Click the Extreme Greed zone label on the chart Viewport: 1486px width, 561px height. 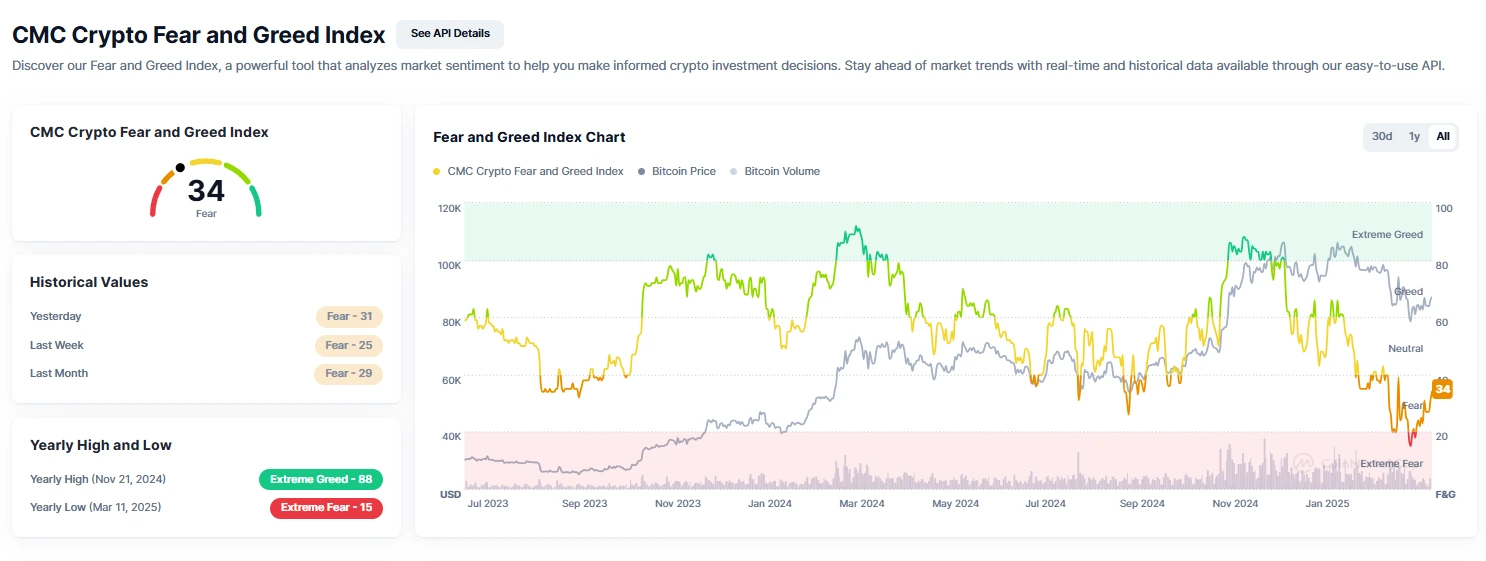click(1387, 235)
